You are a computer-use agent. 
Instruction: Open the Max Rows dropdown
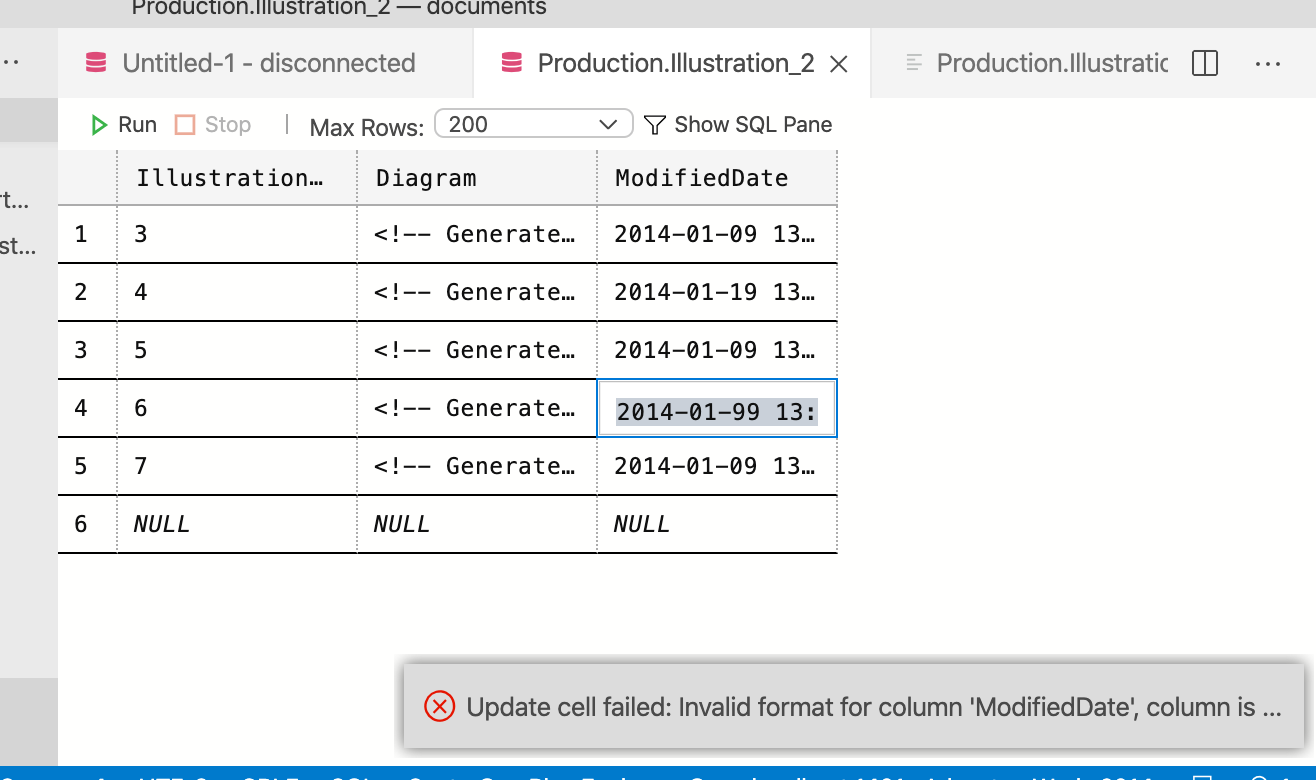pos(534,124)
